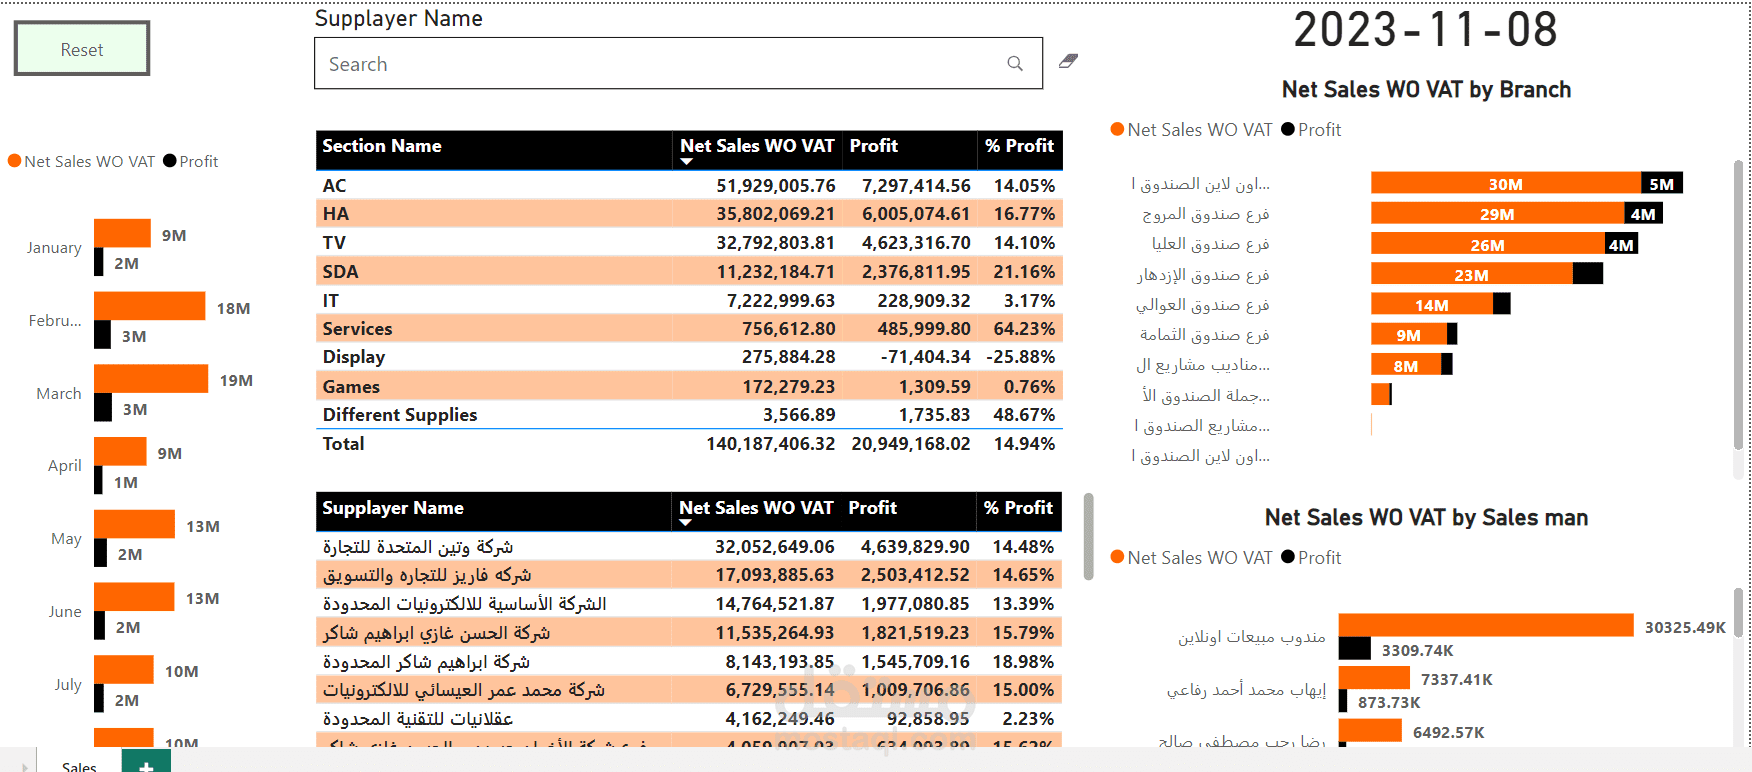Screen dimensions: 1752x772
Task: Click the Reset button
Action: pyautogui.click(x=82, y=49)
